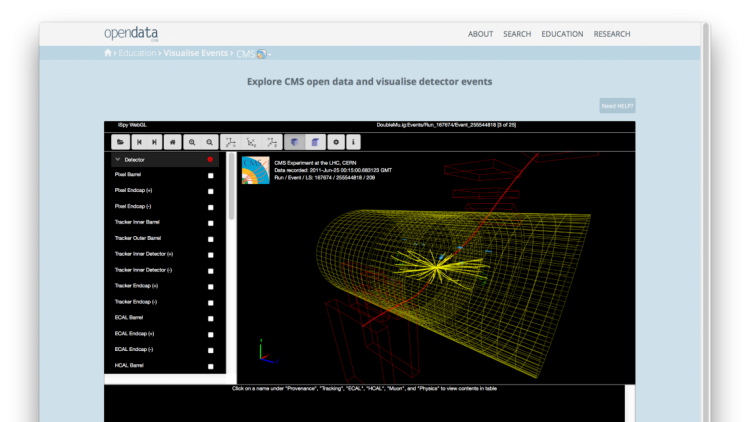Zoom out of the detector view
Viewport: 750px width, 422px height.
click(x=210, y=142)
